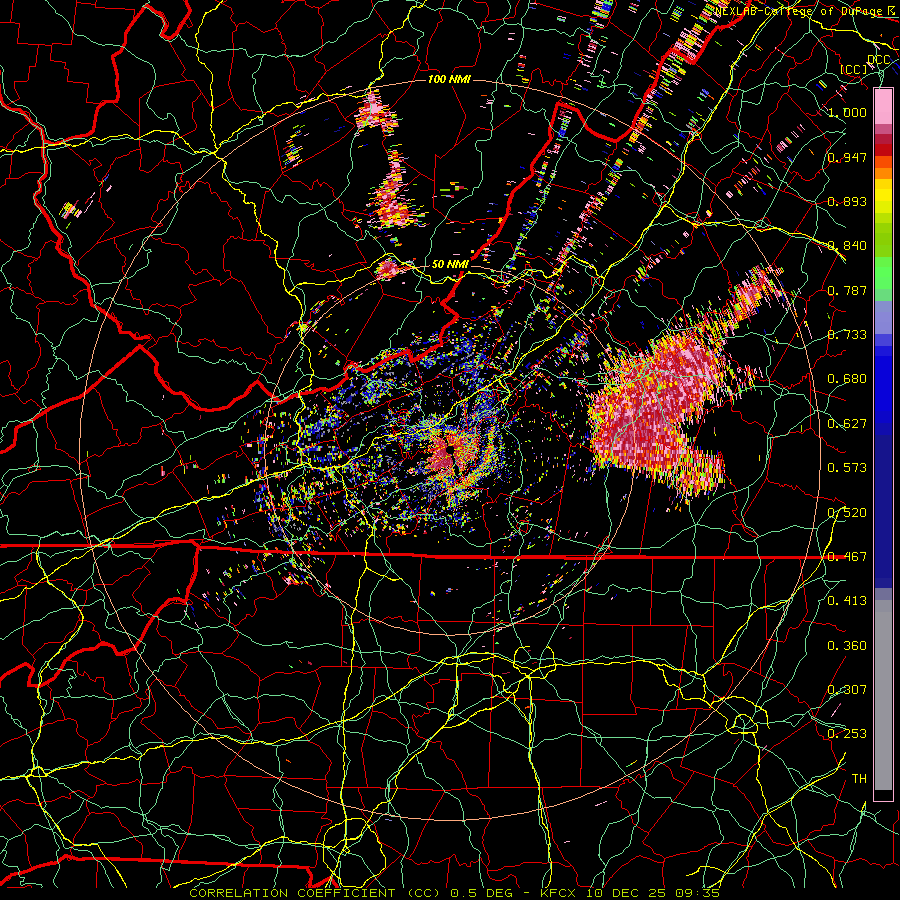The image size is (900, 900).
Task: Click the 50 NMI range ring label
Action: [x=450, y=265]
